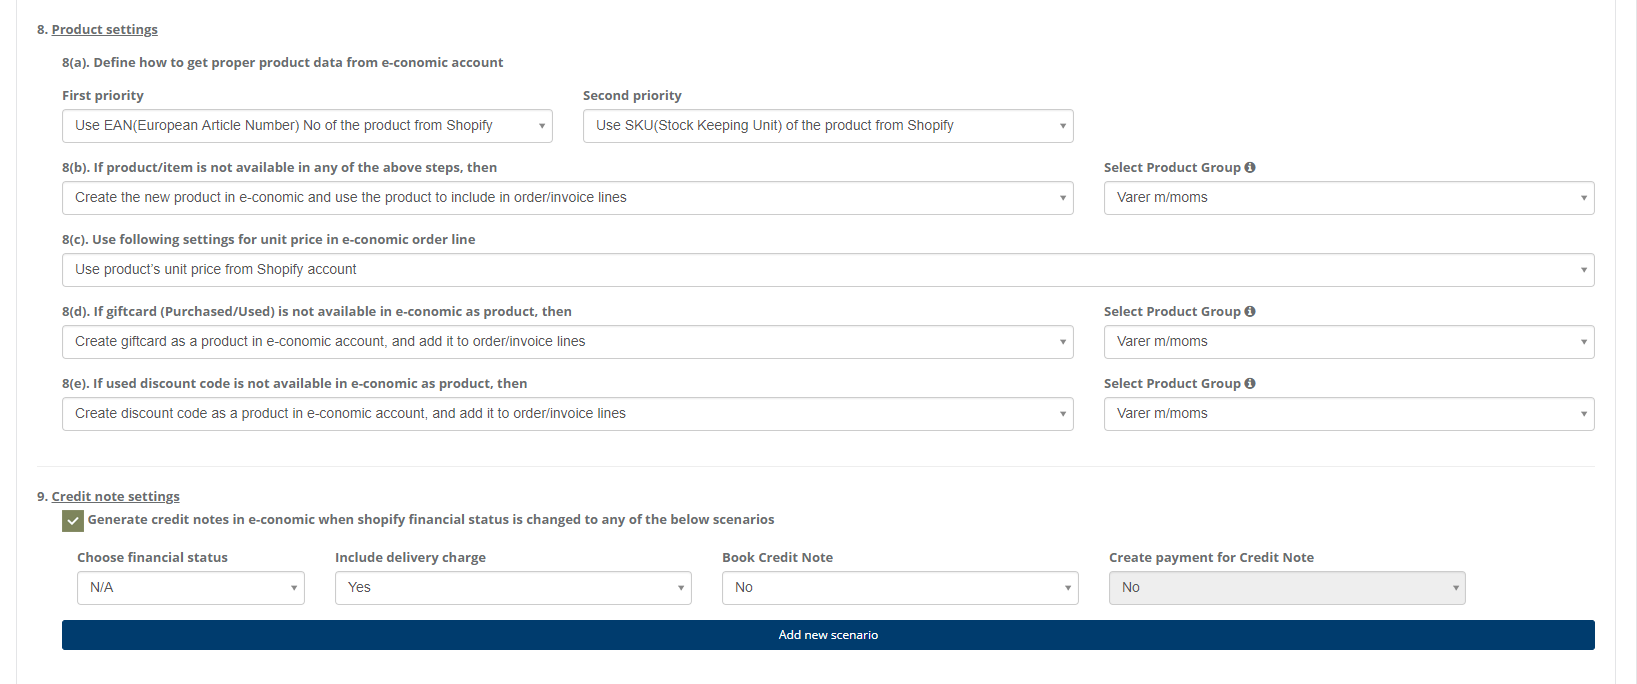Click the Add new scenario button
The image size is (1637, 684).
coord(828,635)
